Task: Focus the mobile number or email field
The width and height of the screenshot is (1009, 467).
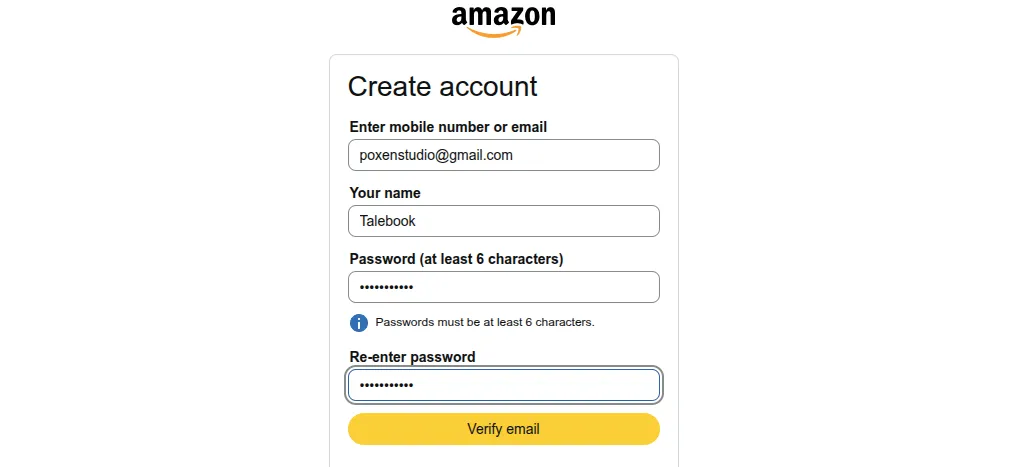Action: (x=503, y=155)
